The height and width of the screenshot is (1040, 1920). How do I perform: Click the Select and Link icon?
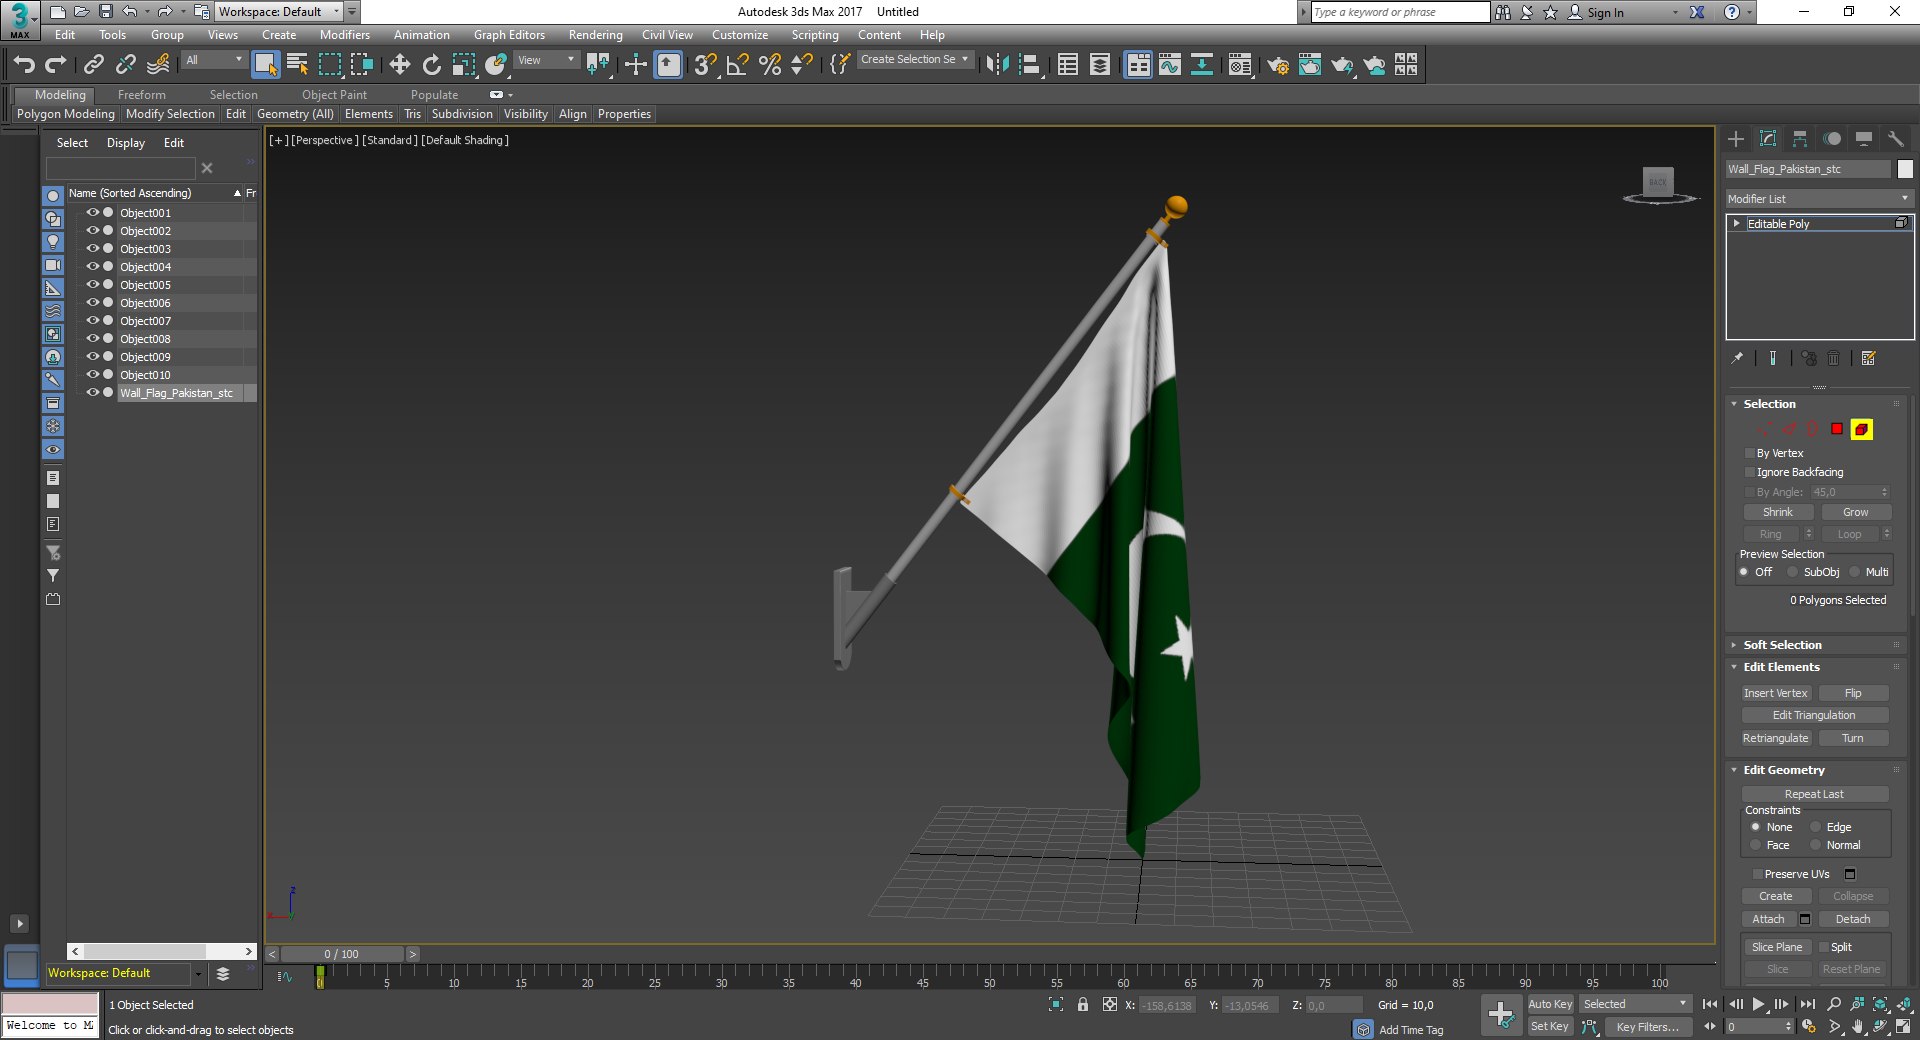93,65
